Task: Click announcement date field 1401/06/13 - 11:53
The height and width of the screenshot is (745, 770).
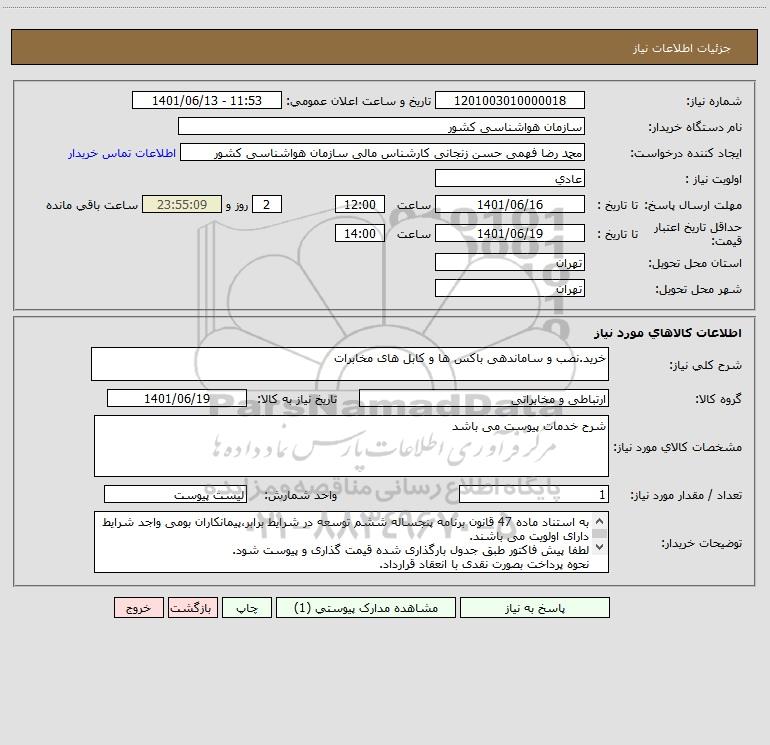Action: coord(207,100)
